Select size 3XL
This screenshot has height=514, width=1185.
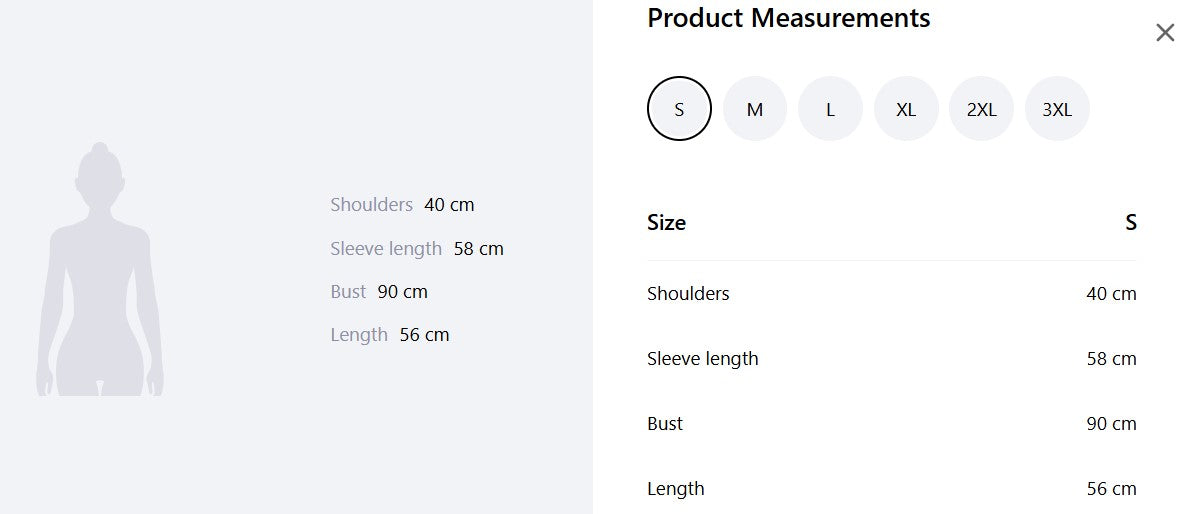[x=1057, y=109]
